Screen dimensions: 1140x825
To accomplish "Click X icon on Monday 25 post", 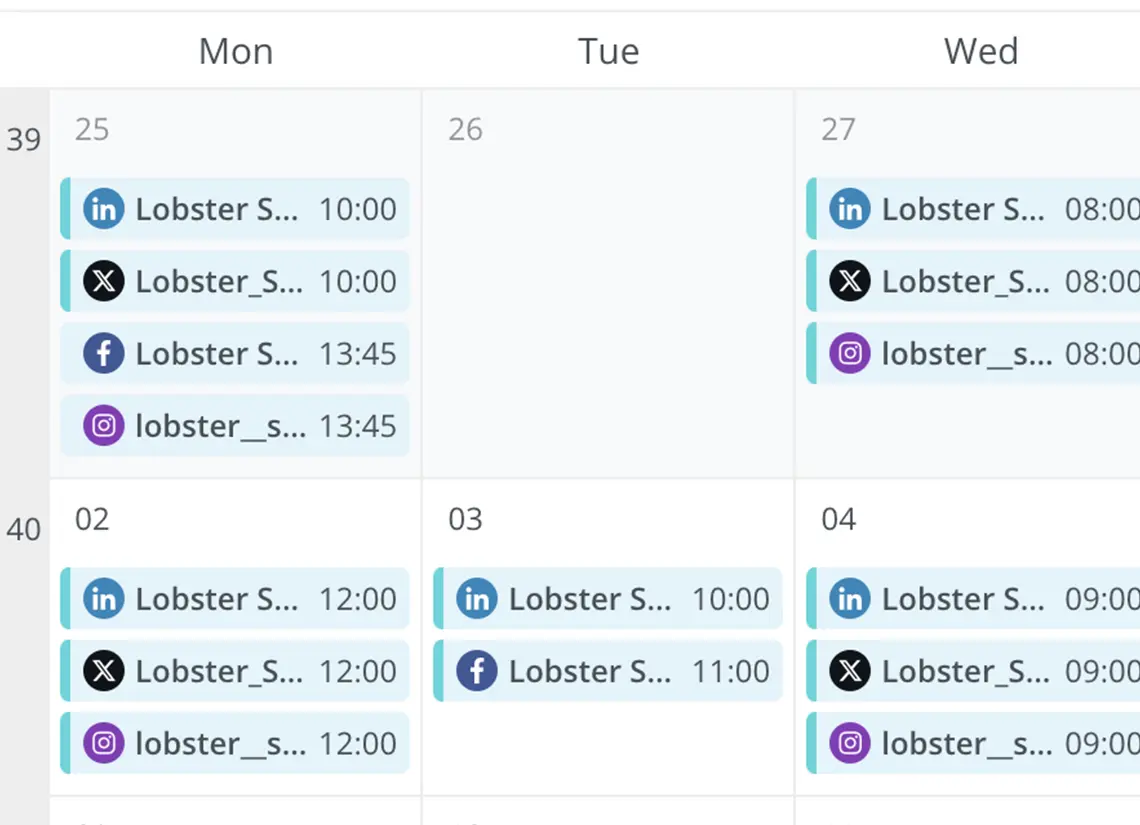I will pyautogui.click(x=103, y=281).
